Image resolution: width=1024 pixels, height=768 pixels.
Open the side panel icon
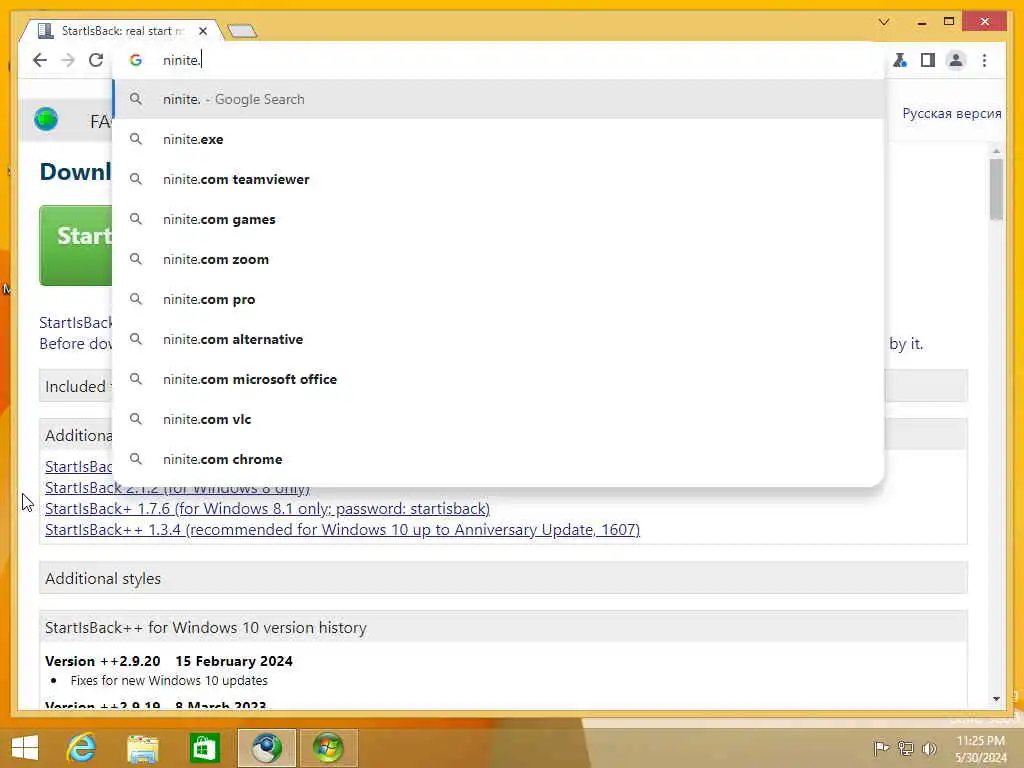(x=927, y=60)
